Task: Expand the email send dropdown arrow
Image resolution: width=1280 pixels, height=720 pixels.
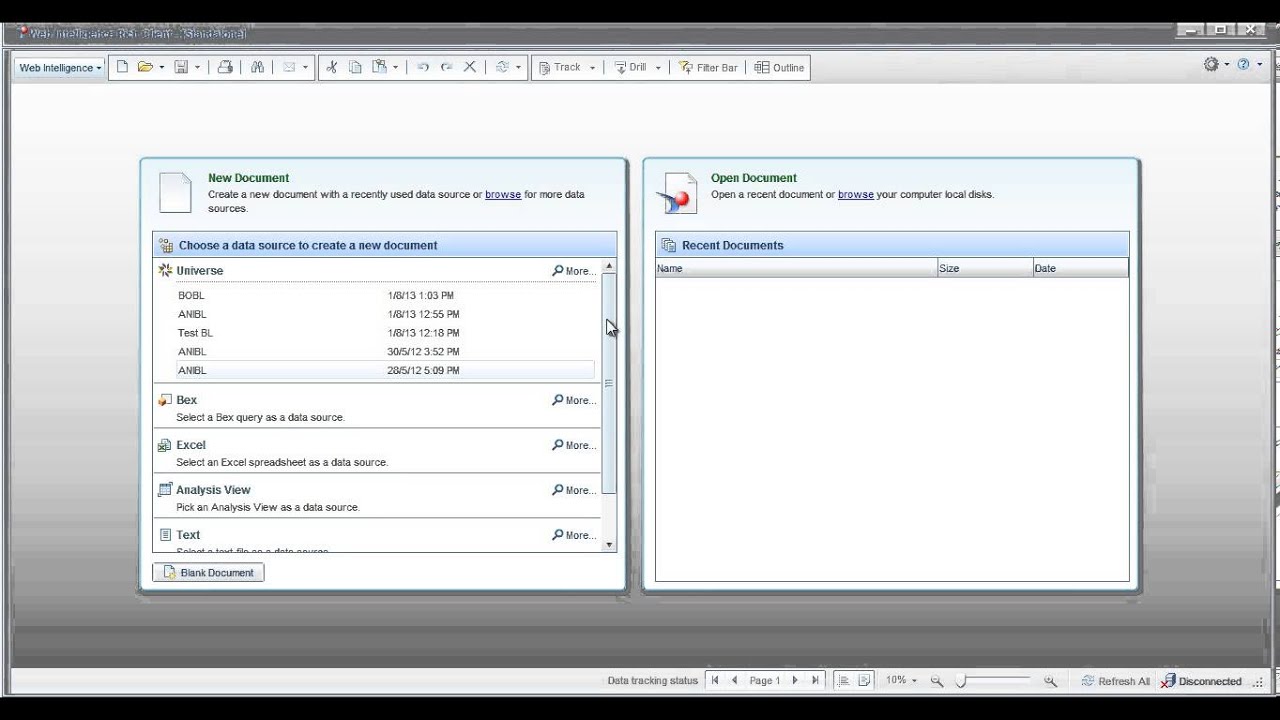Action: coord(305,68)
